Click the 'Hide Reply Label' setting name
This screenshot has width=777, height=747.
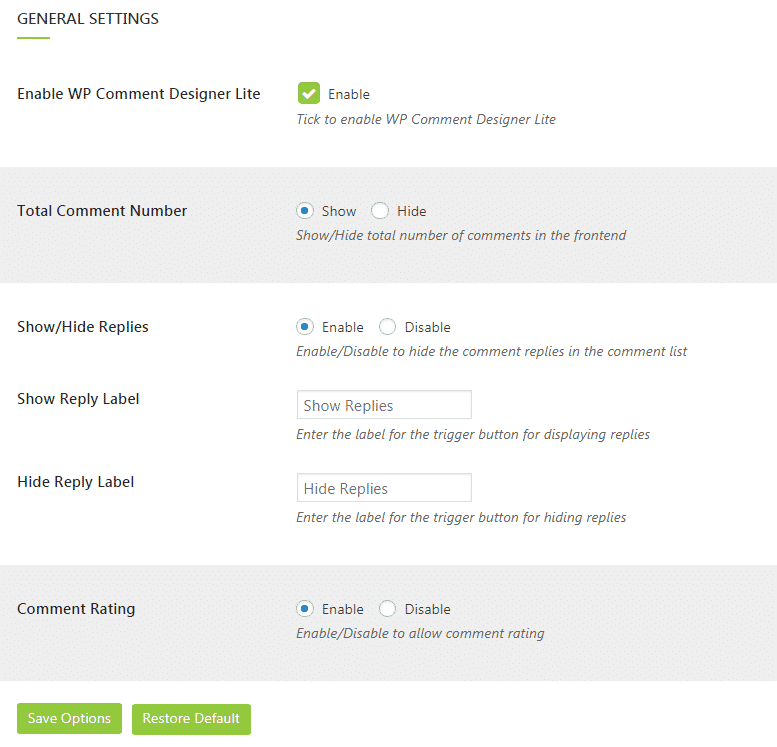[76, 482]
